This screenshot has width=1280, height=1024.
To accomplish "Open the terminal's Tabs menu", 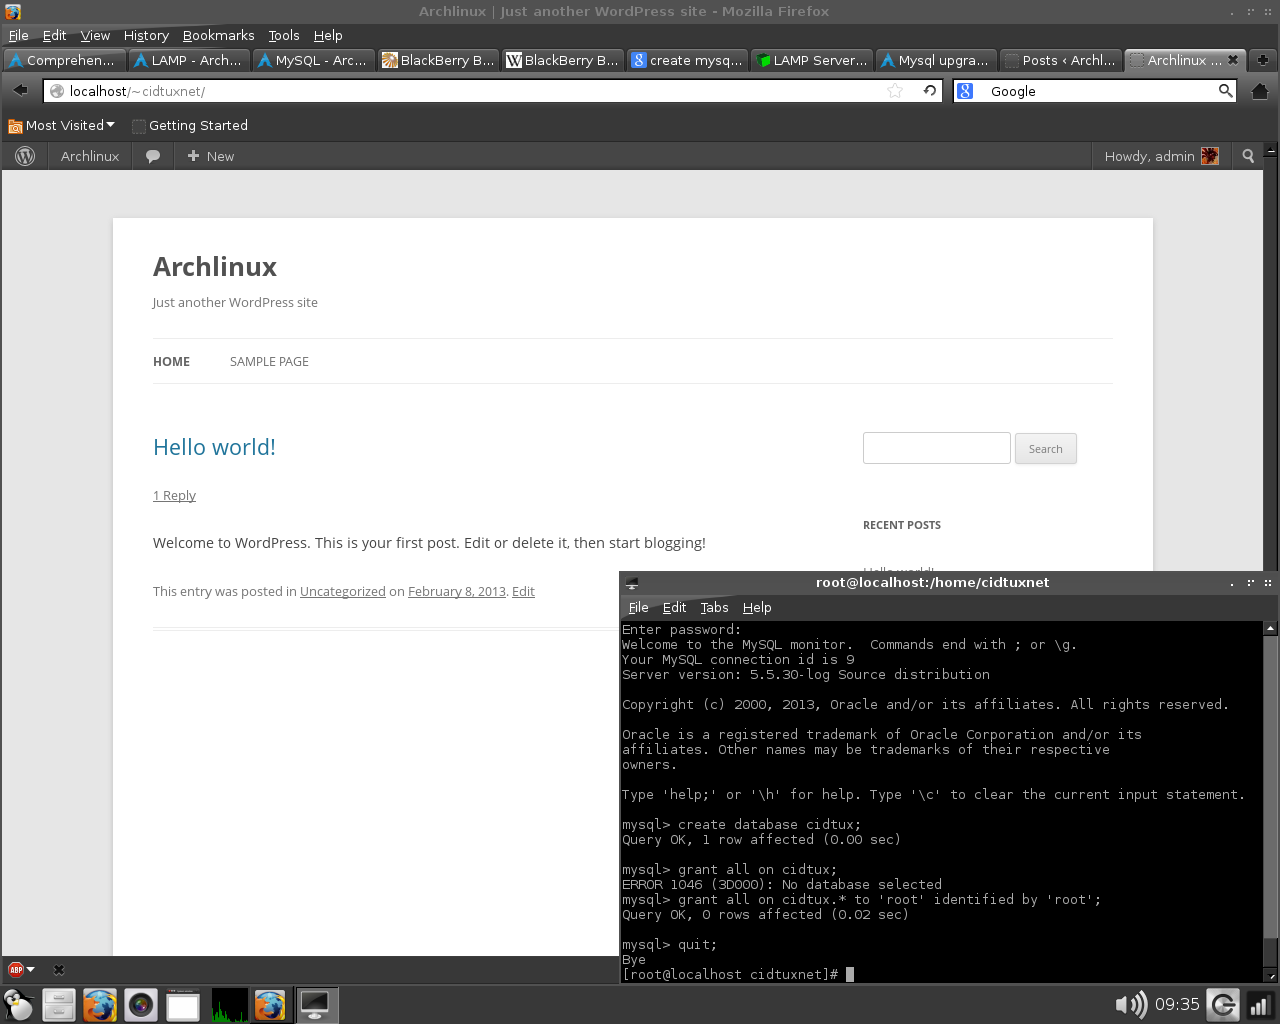I will pyautogui.click(x=714, y=607).
